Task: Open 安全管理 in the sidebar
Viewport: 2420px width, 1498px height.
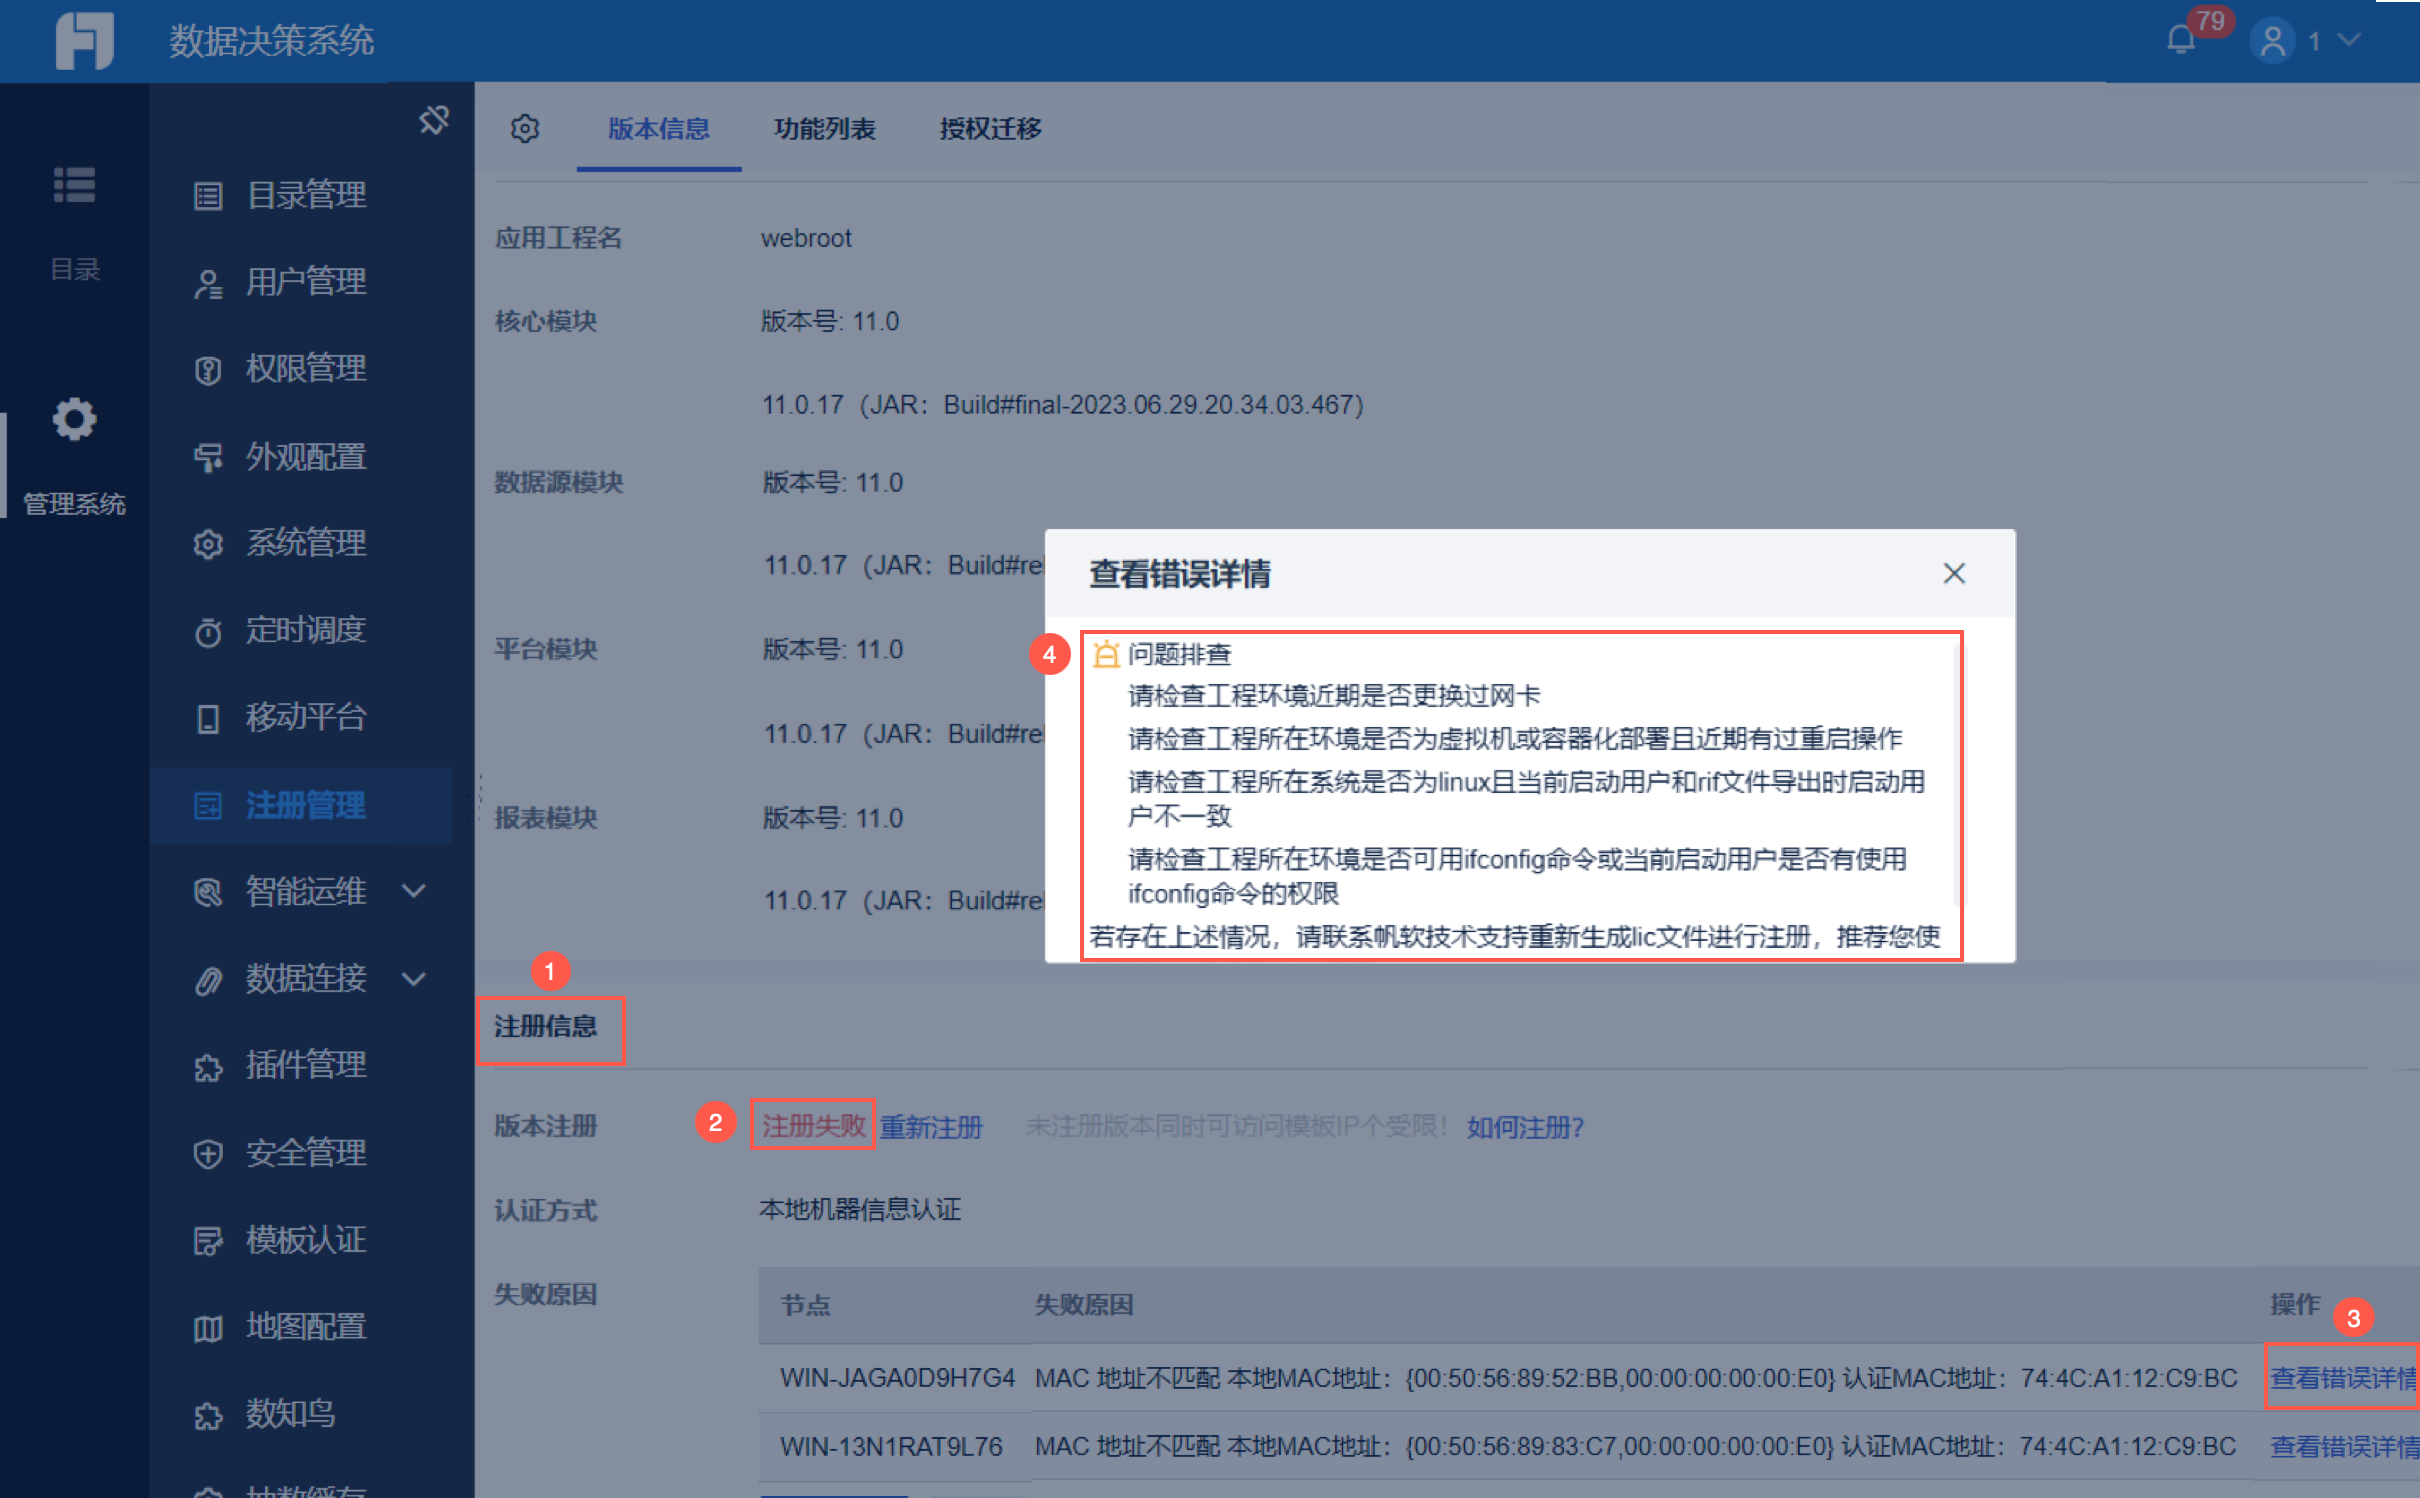Action: [305, 1153]
